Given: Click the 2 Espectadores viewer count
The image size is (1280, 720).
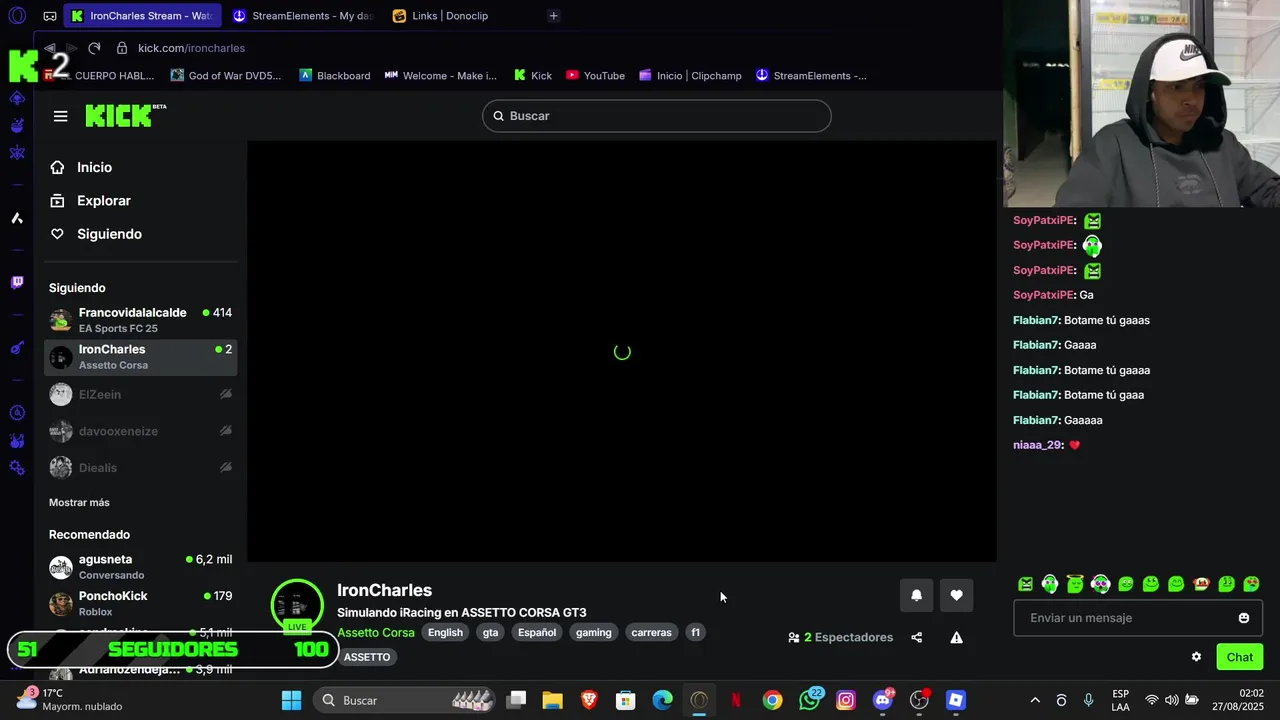Looking at the screenshot, I should click(x=840, y=637).
